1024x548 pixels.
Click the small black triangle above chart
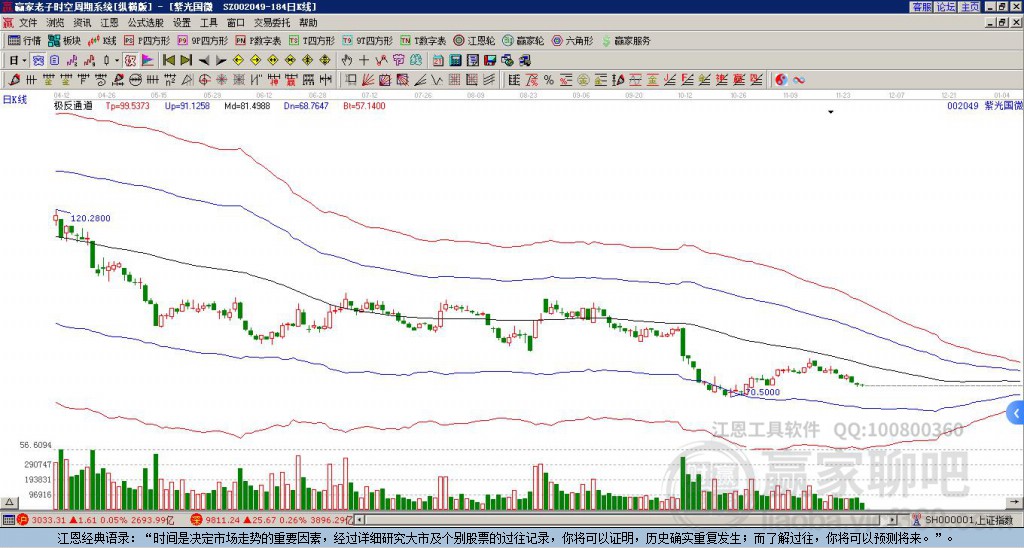point(830,113)
